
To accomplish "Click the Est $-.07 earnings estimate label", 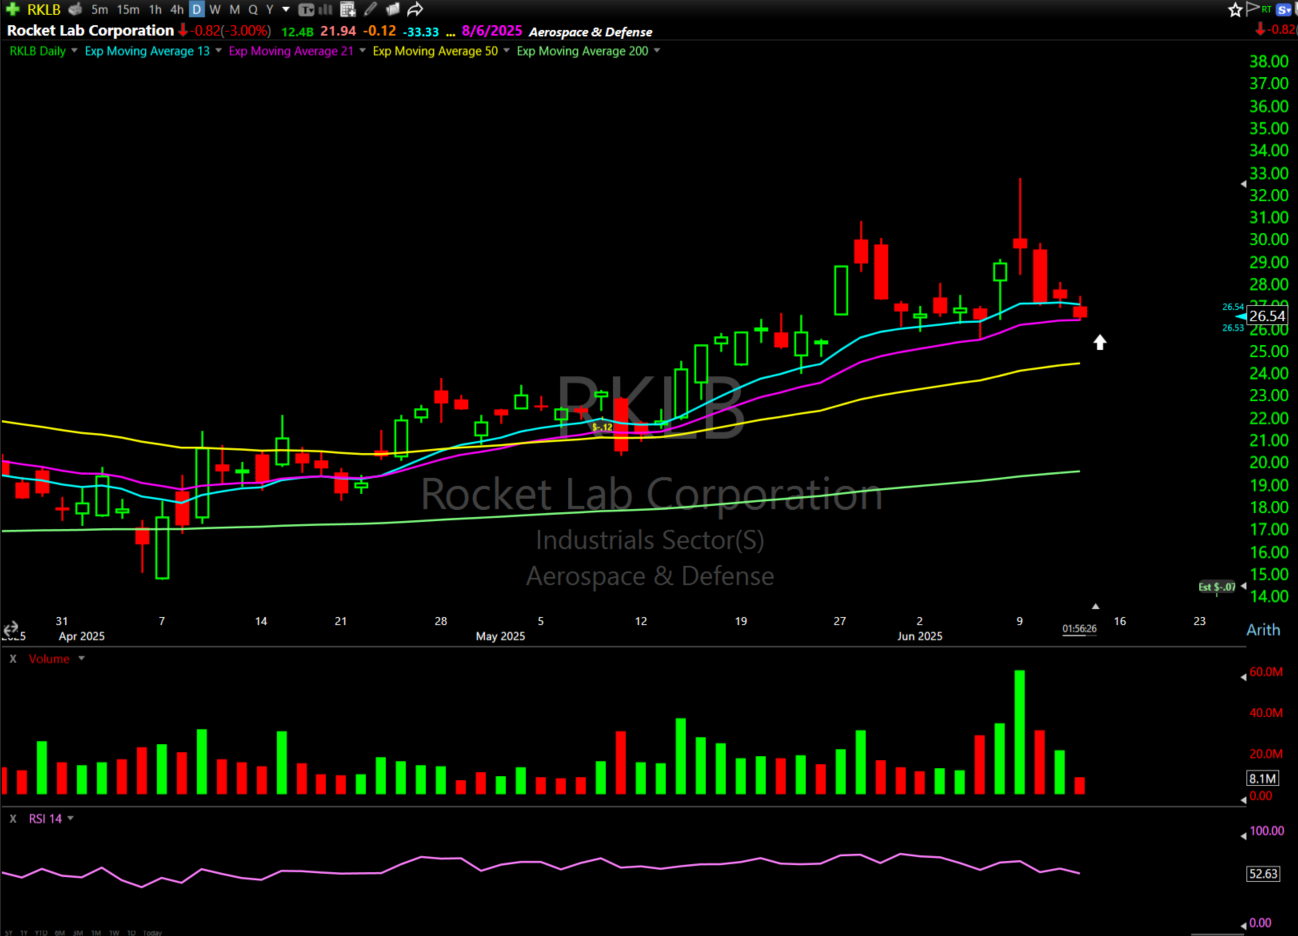I will pyautogui.click(x=1217, y=587).
